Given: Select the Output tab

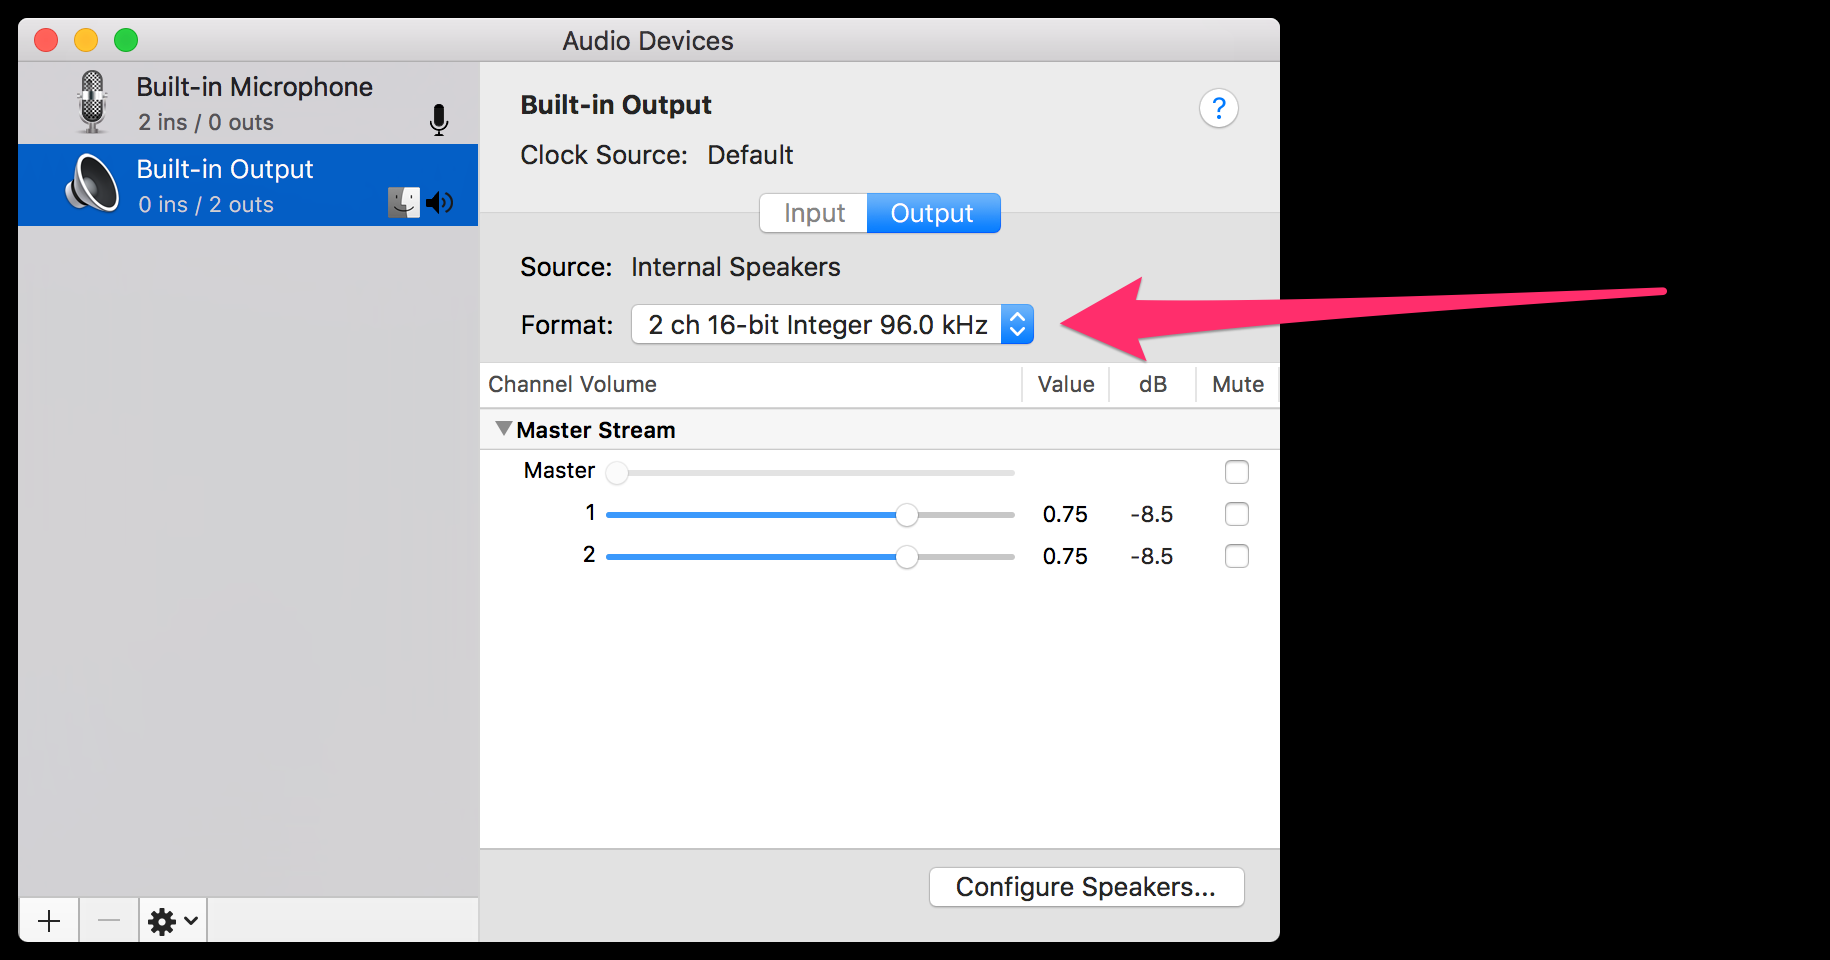Looking at the screenshot, I should click(x=933, y=213).
